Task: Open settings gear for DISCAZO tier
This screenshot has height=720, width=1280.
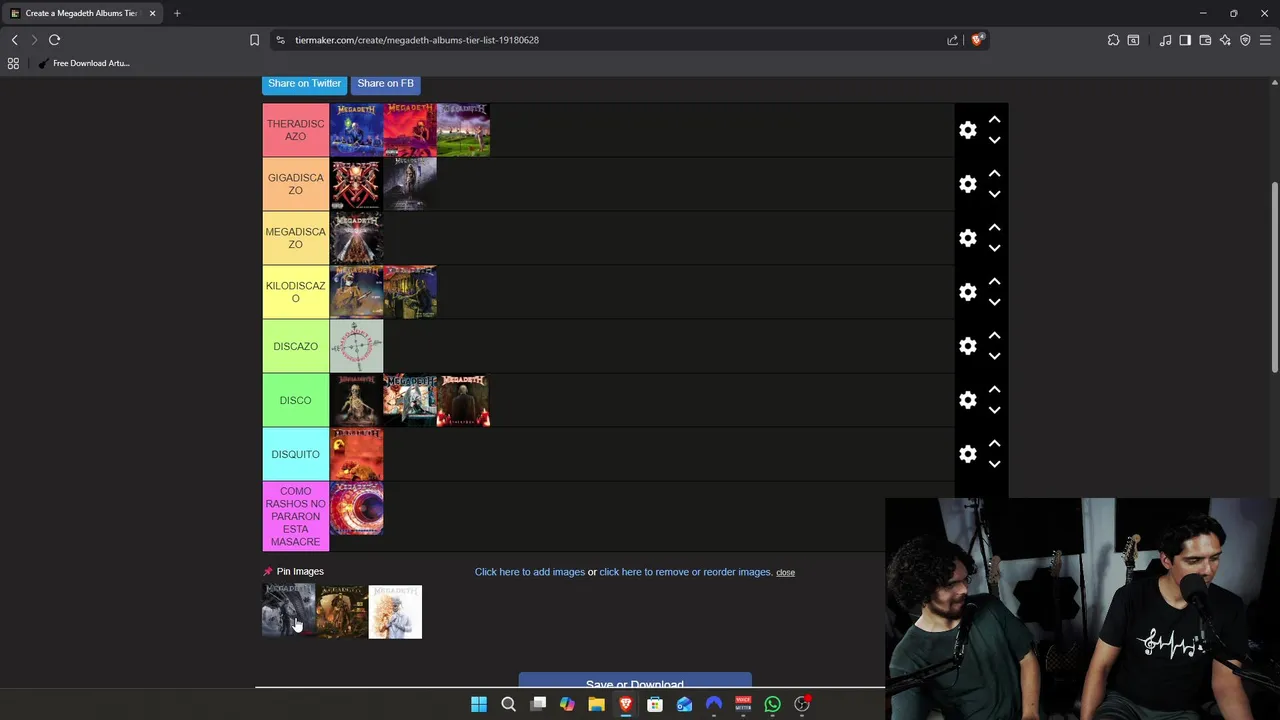Action: coord(967,346)
